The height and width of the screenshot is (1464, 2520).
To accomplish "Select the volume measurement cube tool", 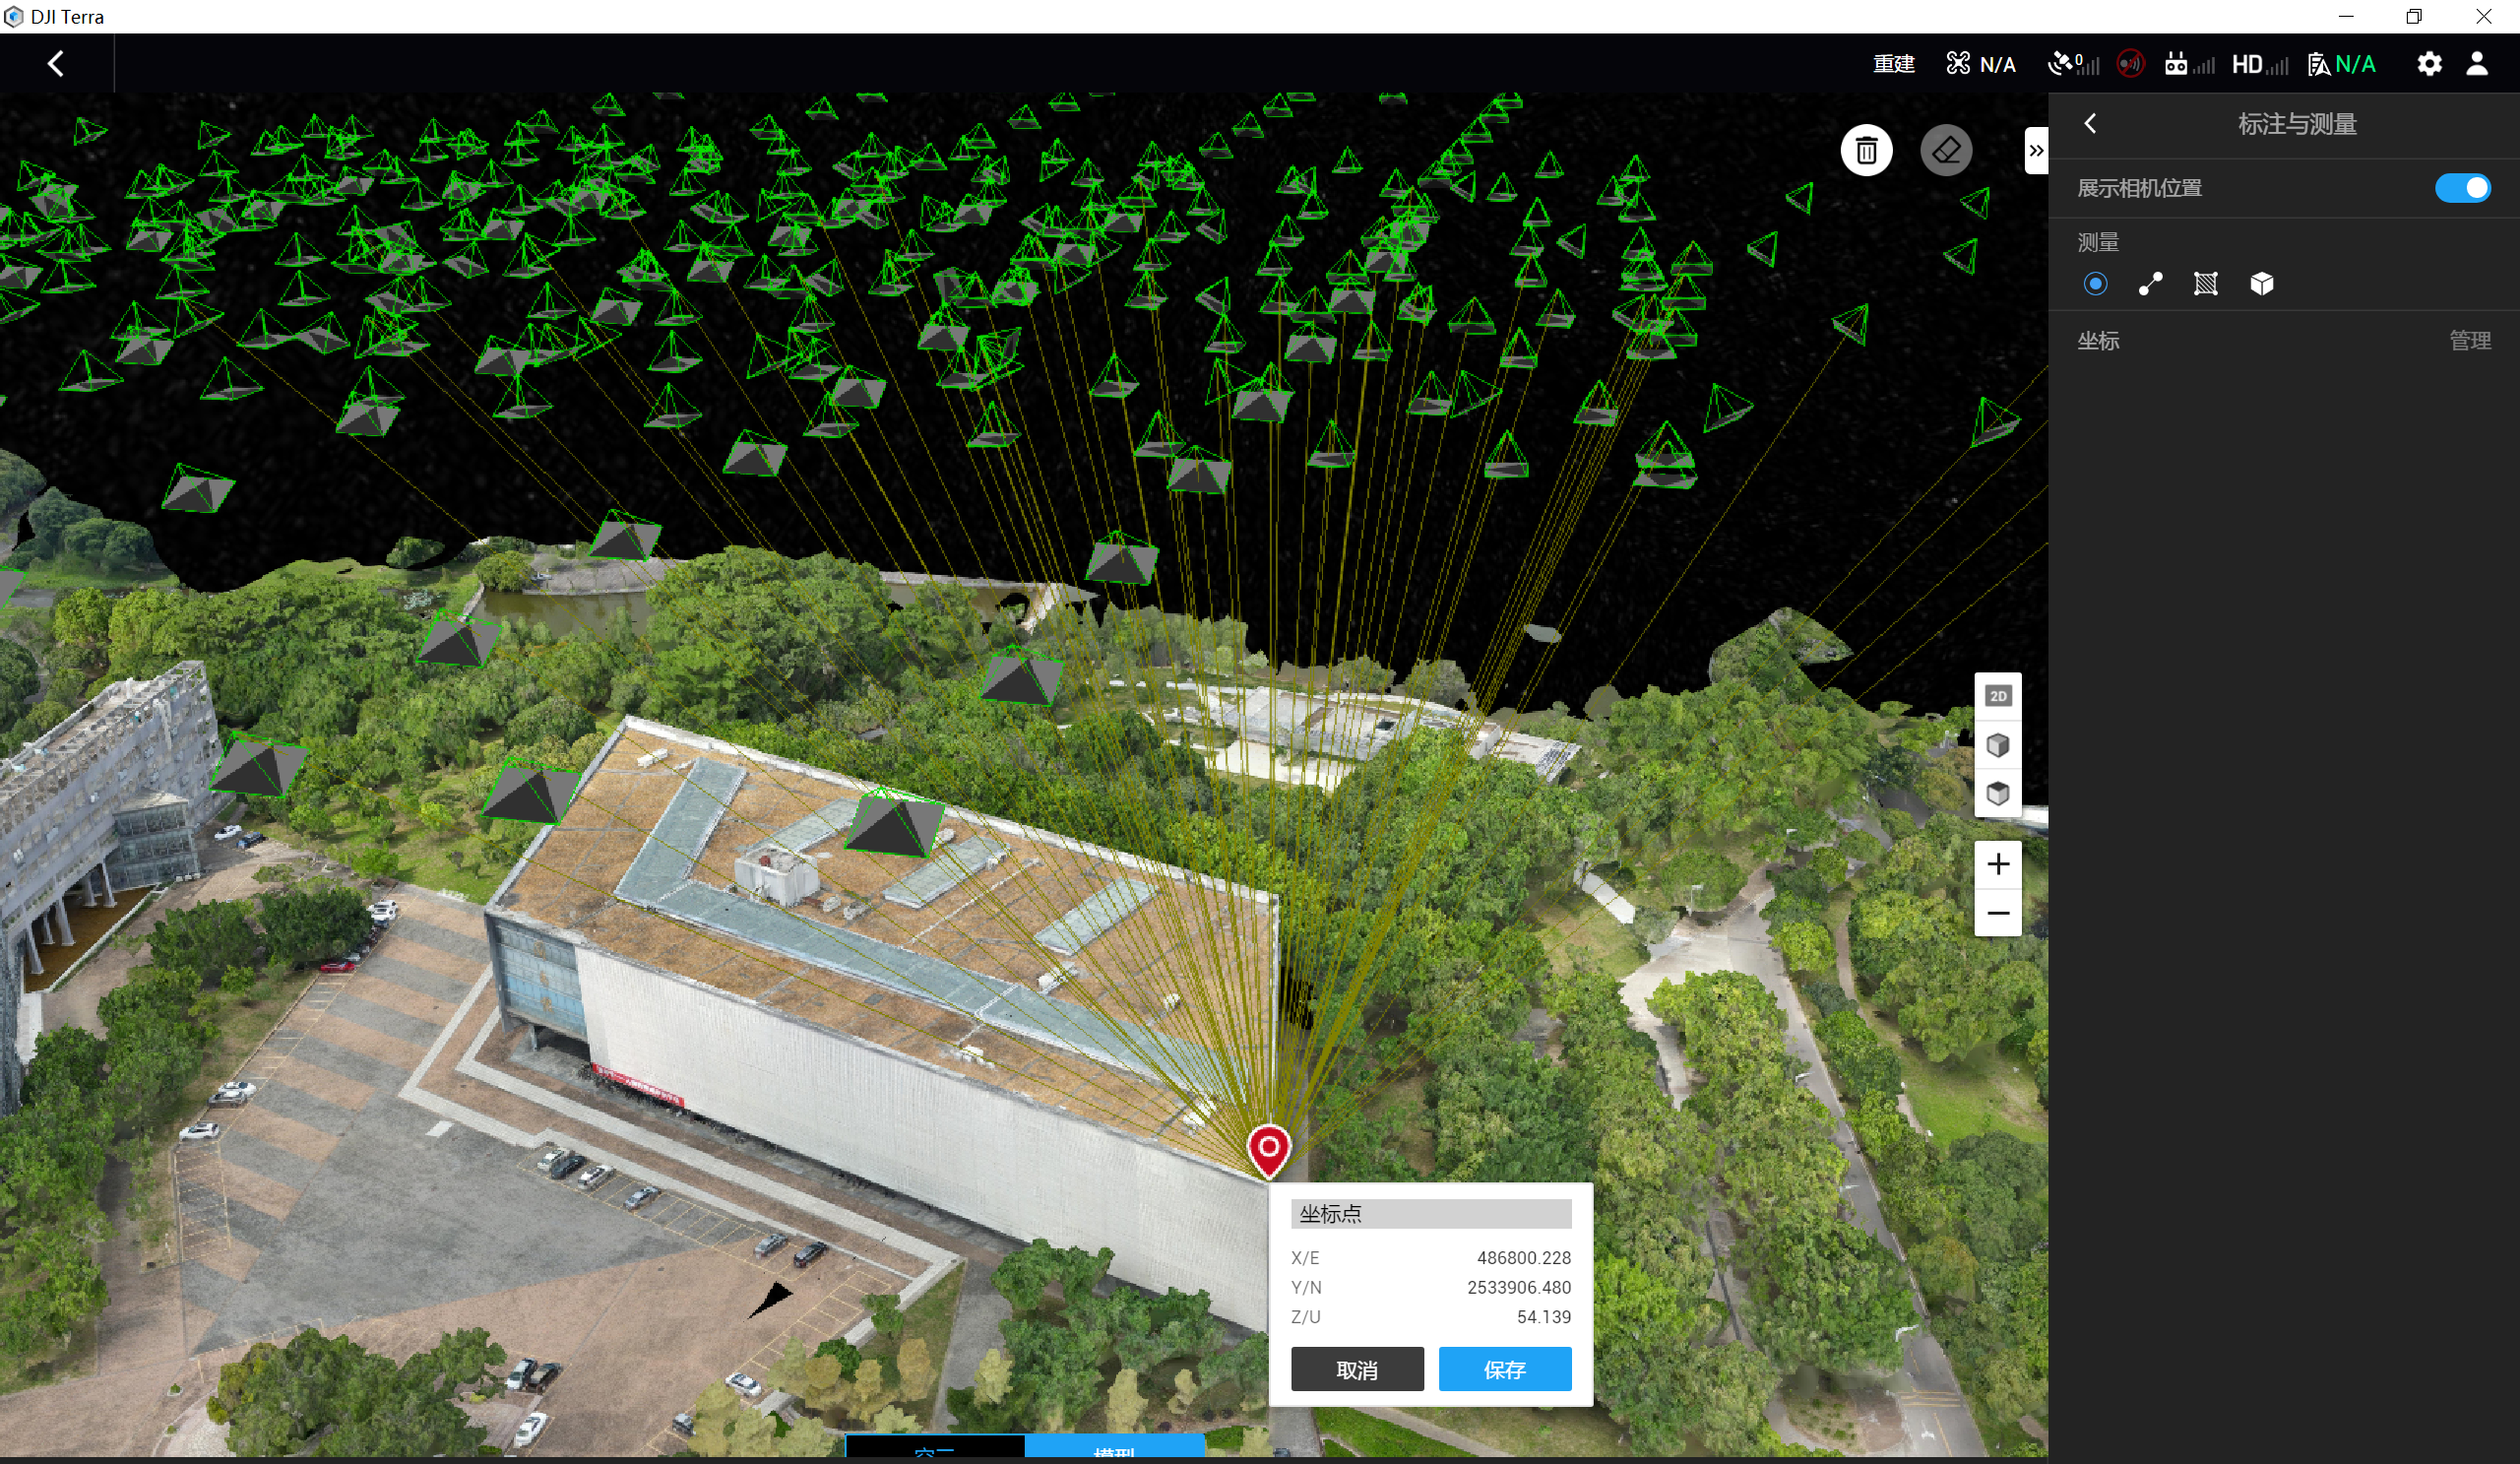I will click(x=2261, y=284).
